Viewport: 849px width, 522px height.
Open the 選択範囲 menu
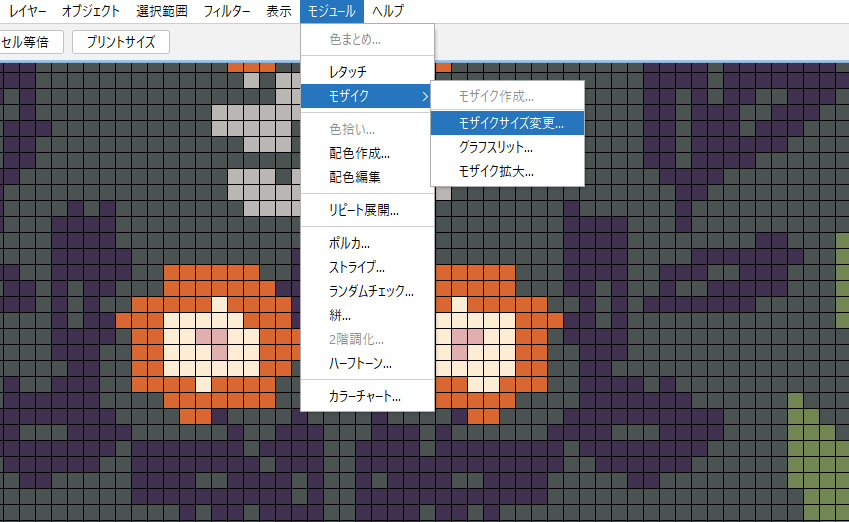[x=161, y=12]
